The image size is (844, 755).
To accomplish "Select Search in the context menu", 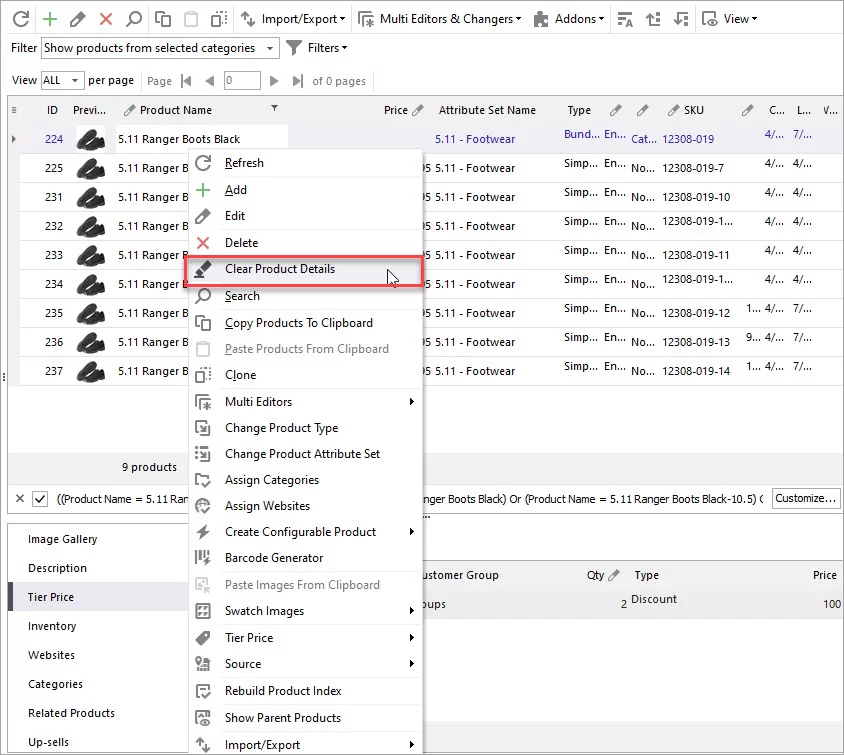I will (305, 296).
